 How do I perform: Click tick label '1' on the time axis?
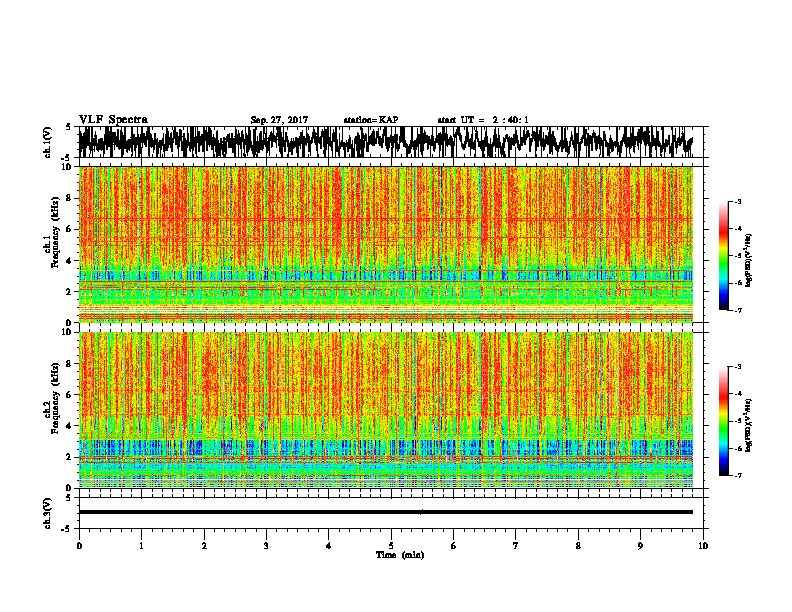pyautogui.click(x=141, y=546)
